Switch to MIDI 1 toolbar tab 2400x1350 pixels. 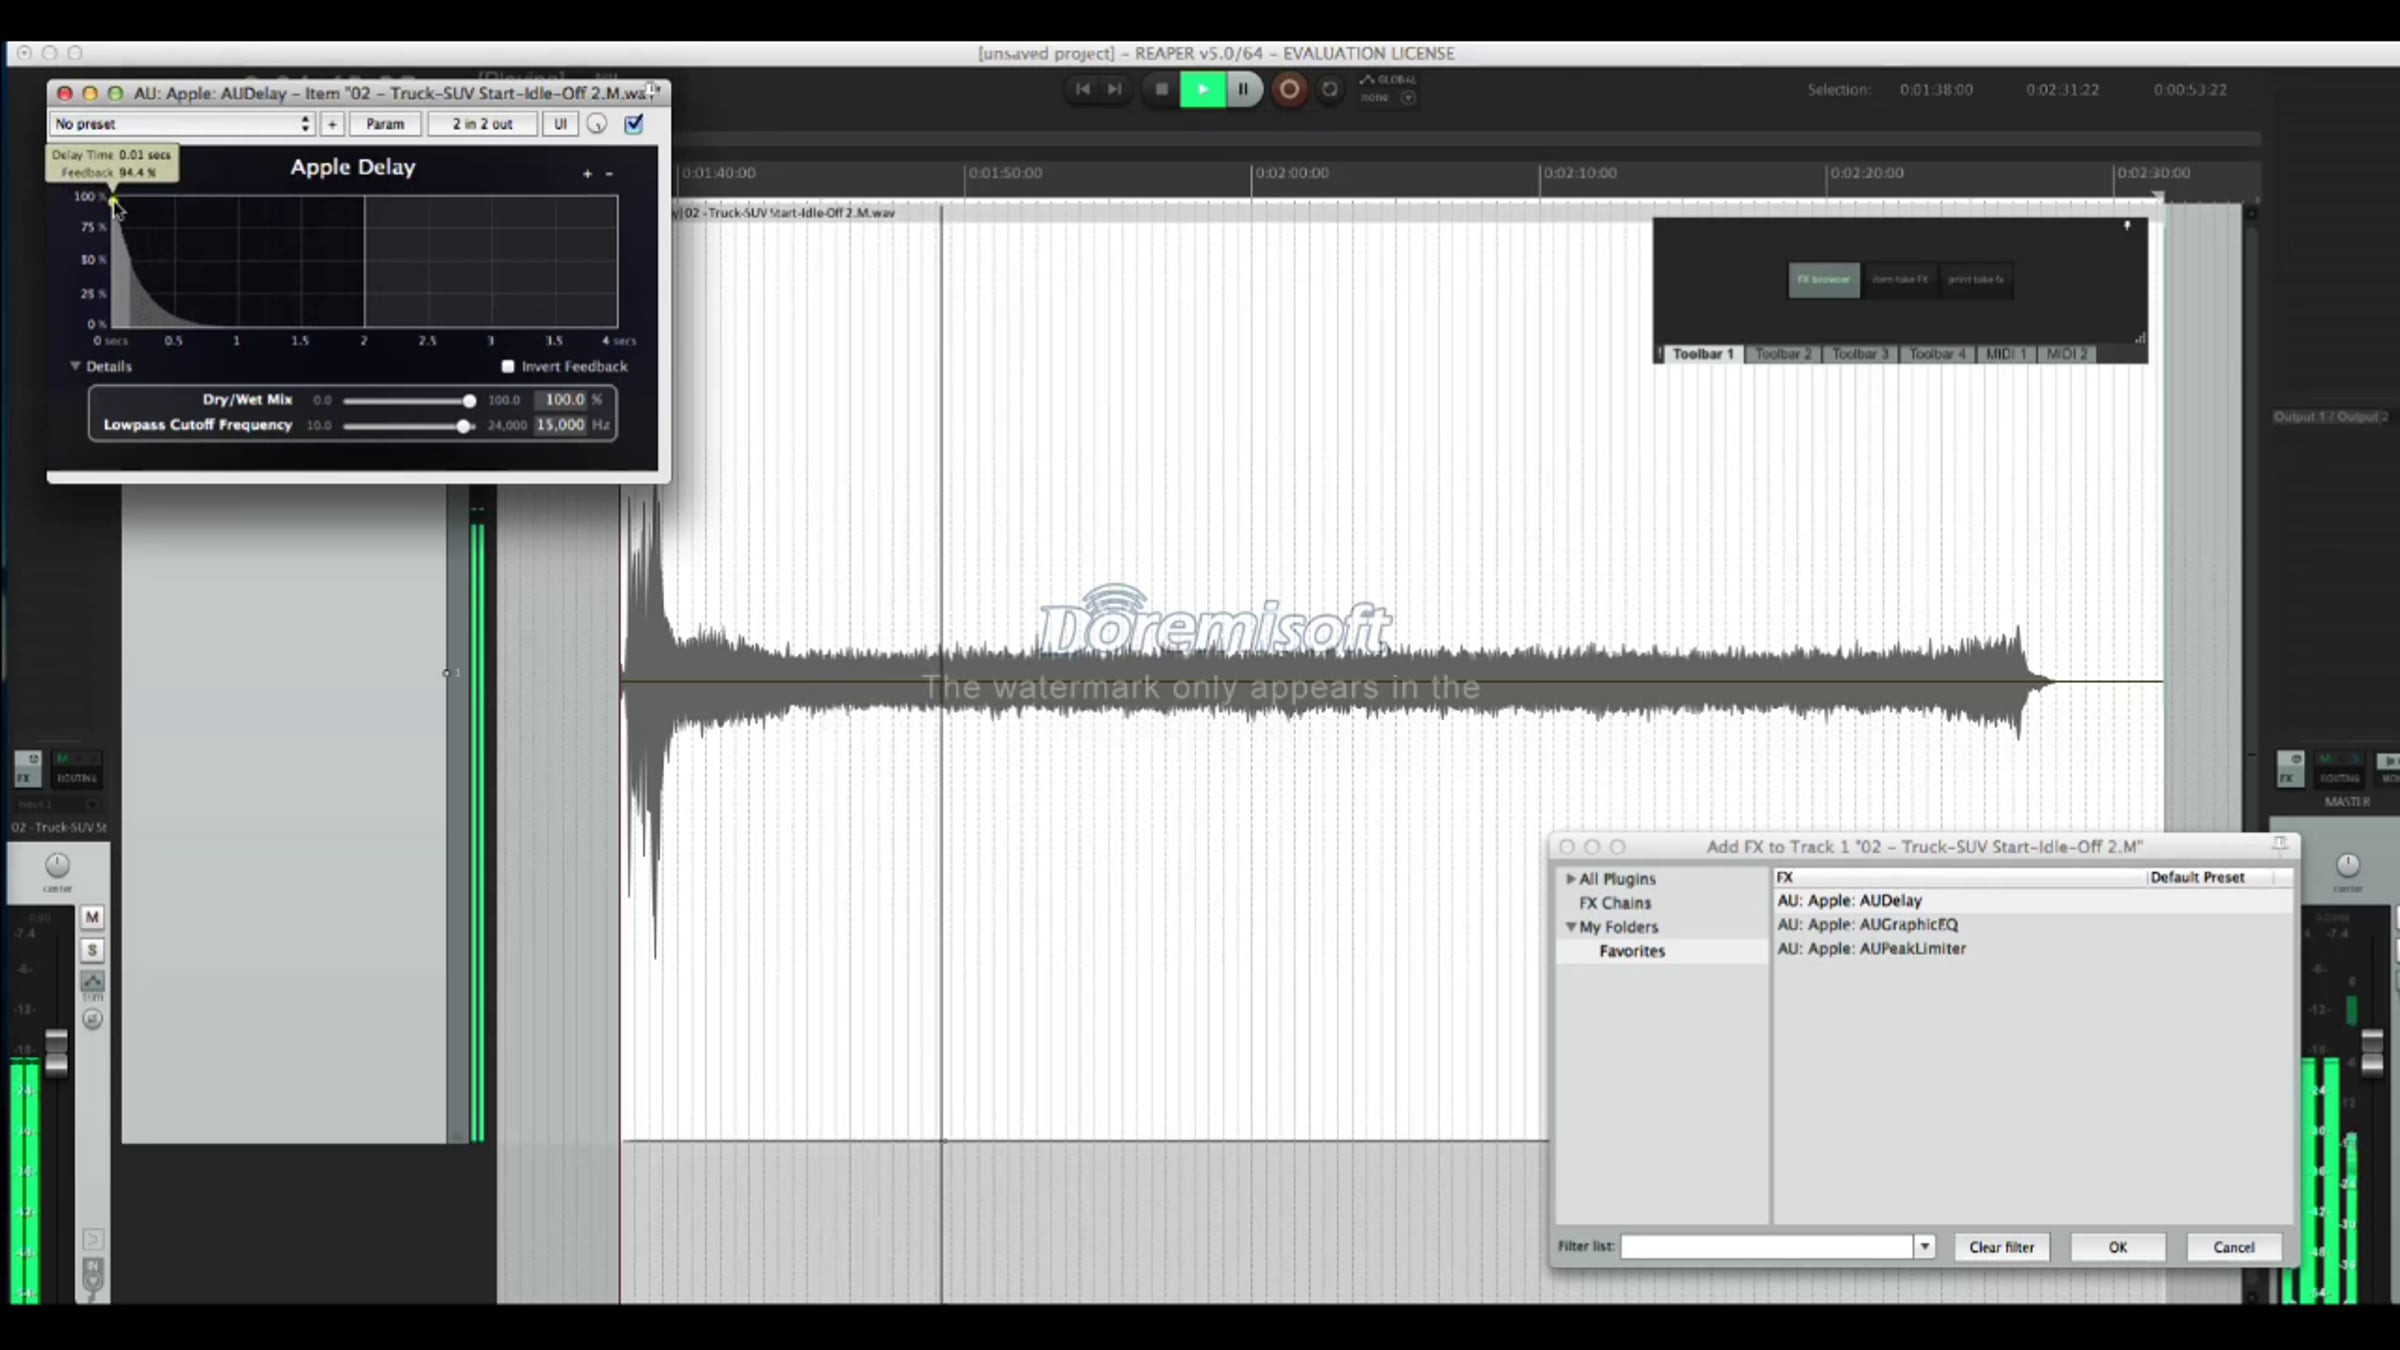(2005, 354)
